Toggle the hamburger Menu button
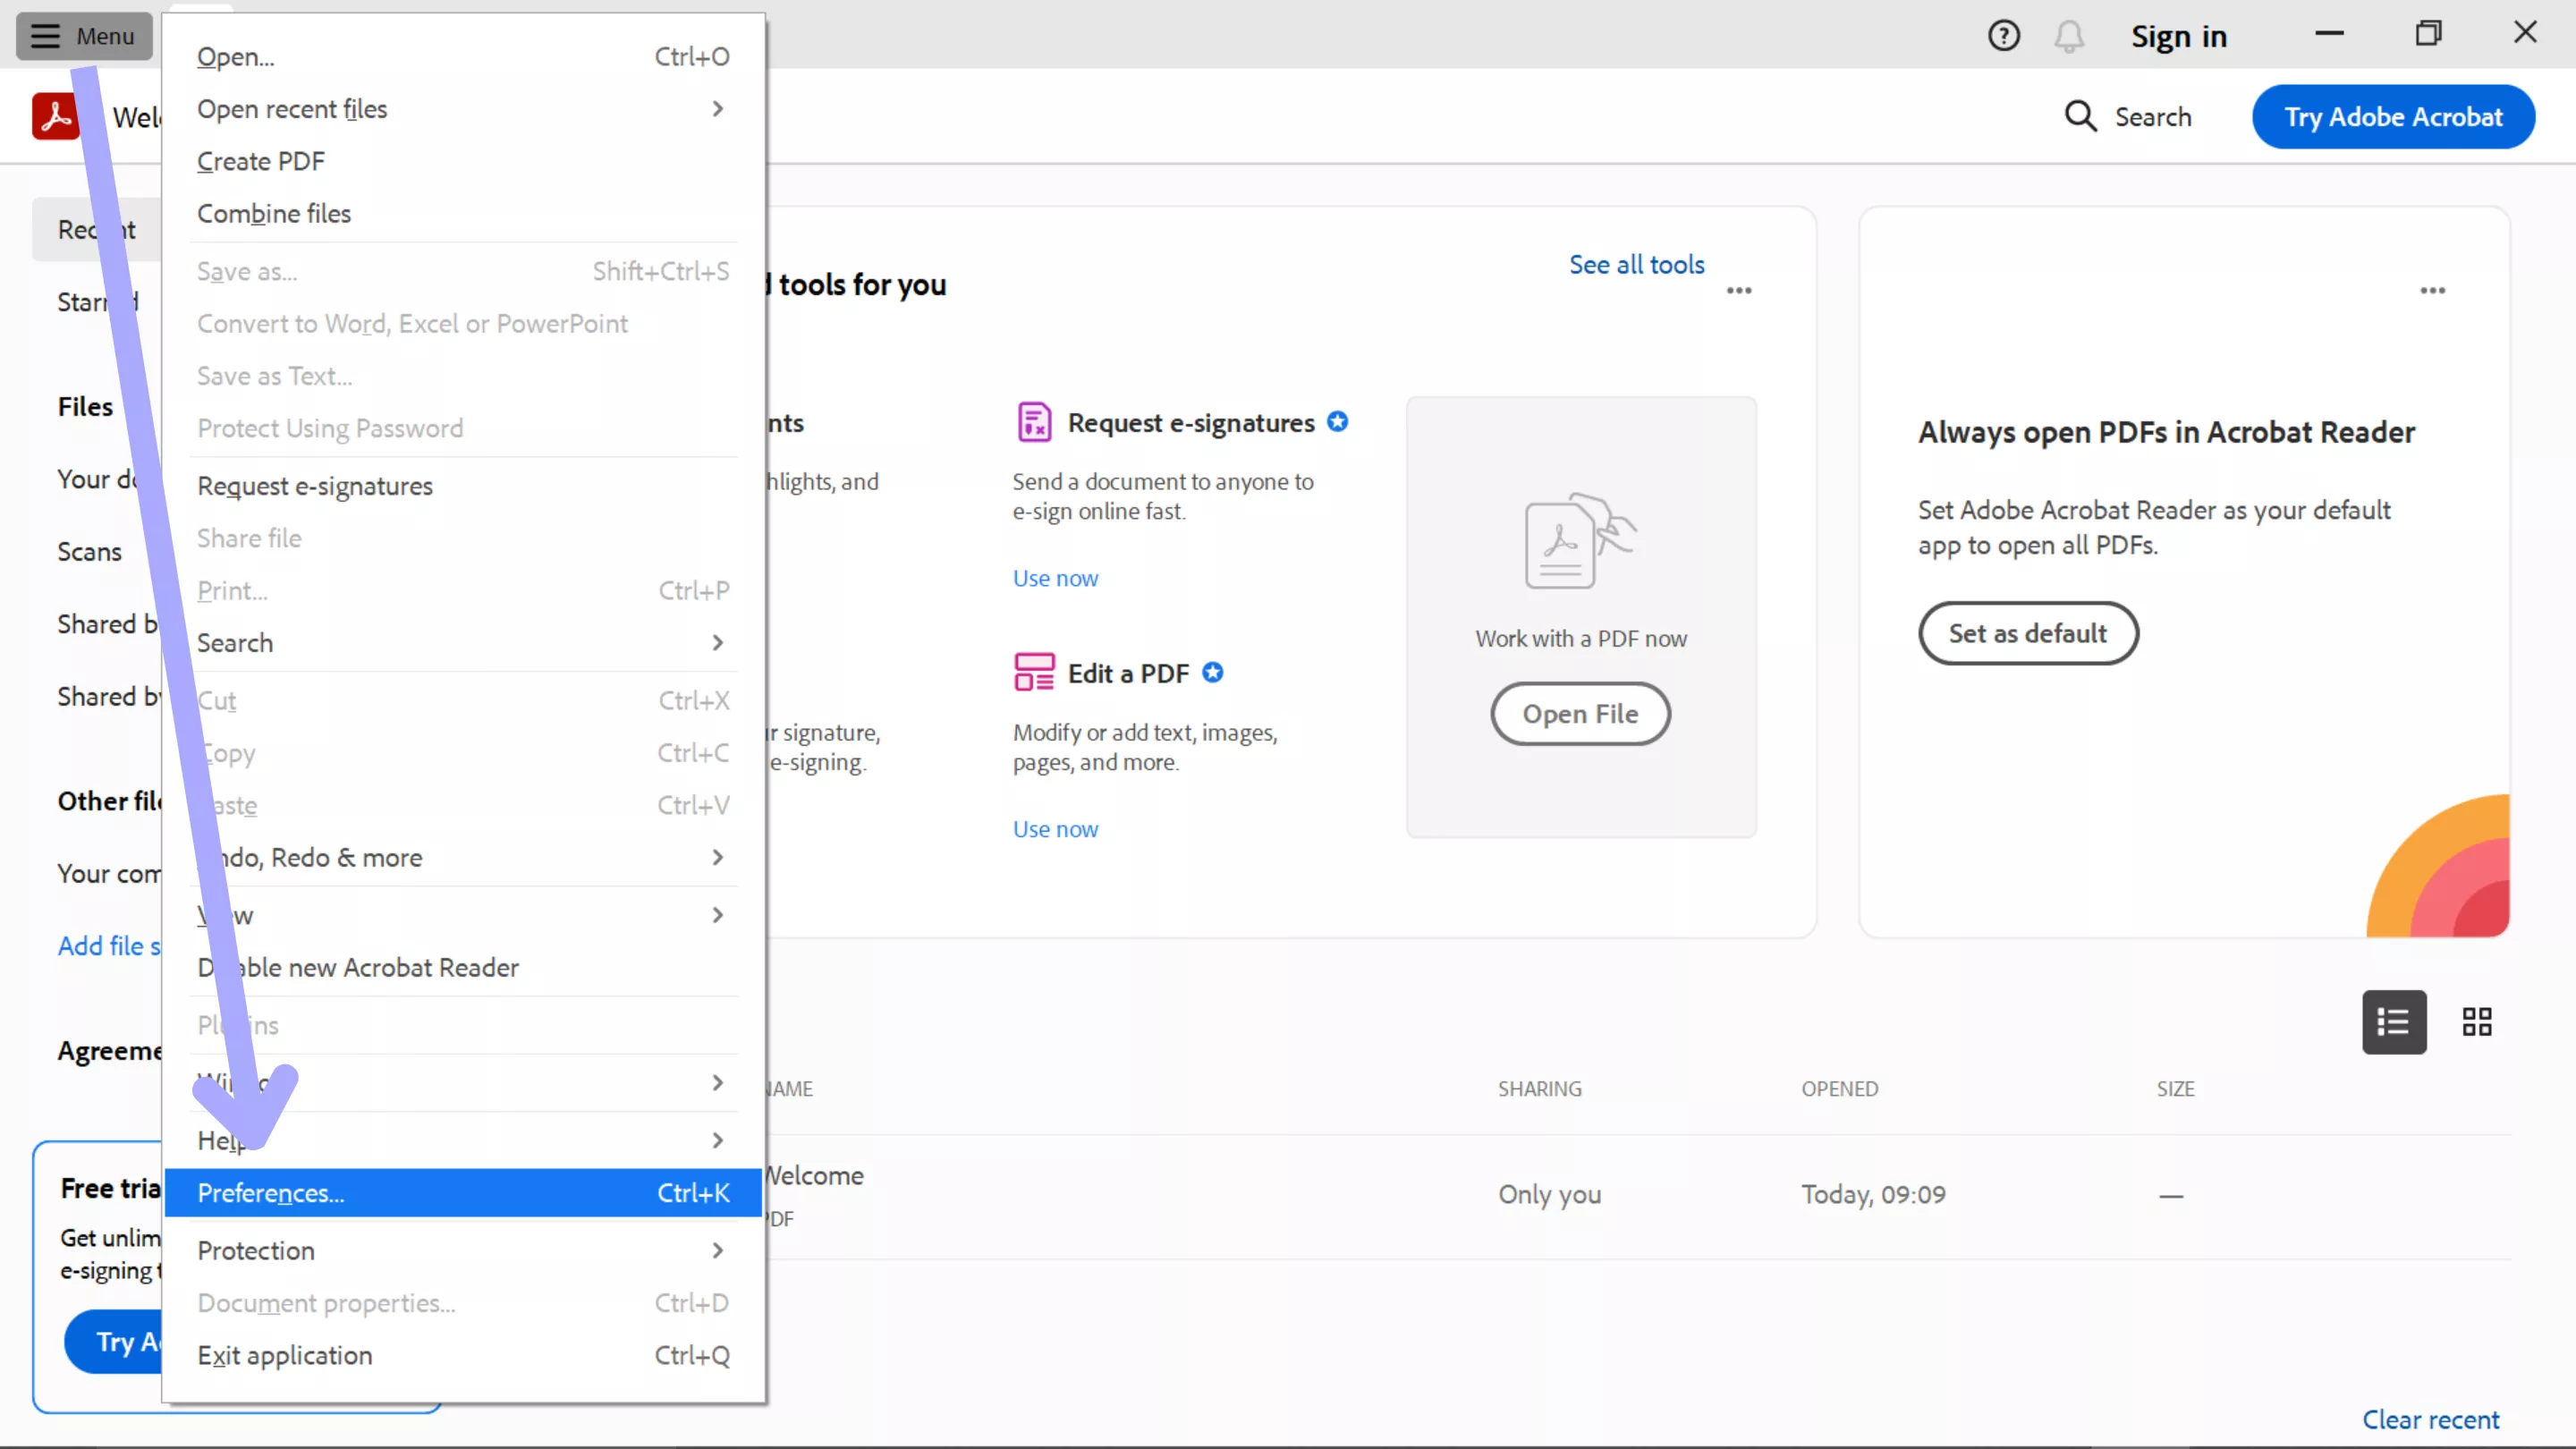The height and width of the screenshot is (1449, 2576). click(84, 36)
